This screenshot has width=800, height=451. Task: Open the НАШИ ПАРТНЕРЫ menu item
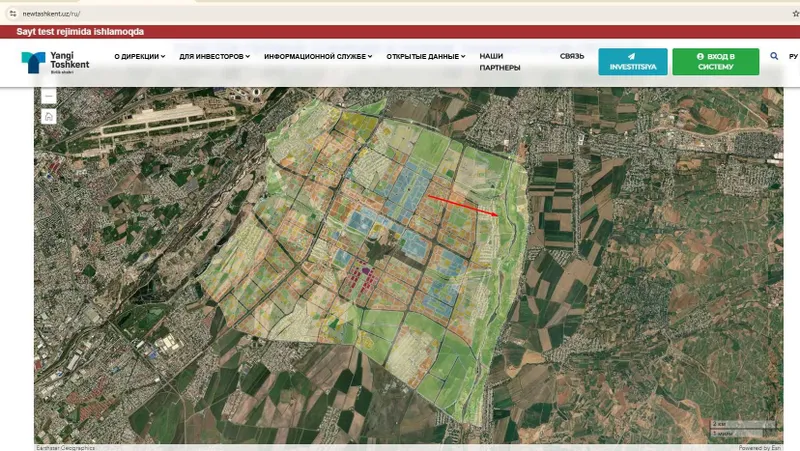pos(499,62)
